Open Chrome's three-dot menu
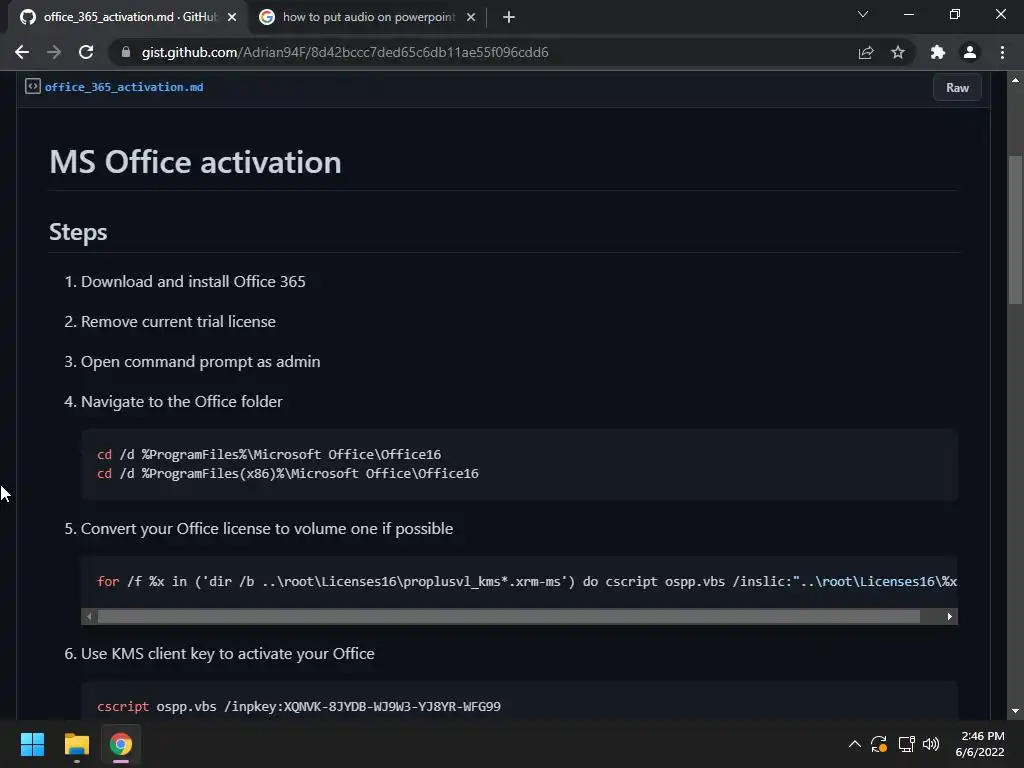Screen dimensions: 1024x768 tap(1002, 52)
